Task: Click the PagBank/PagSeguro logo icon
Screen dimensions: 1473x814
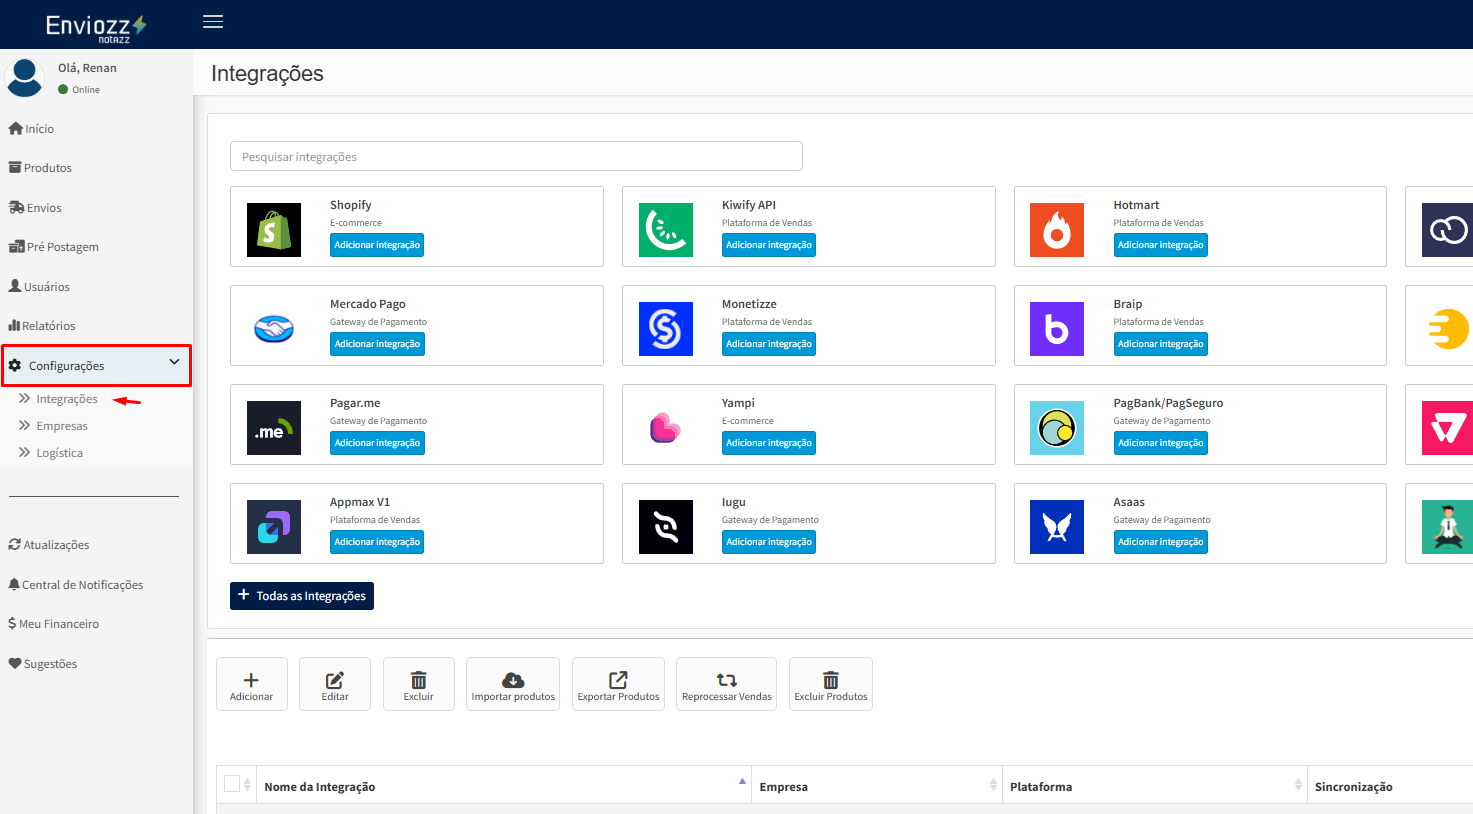Action: (1057, 428)
